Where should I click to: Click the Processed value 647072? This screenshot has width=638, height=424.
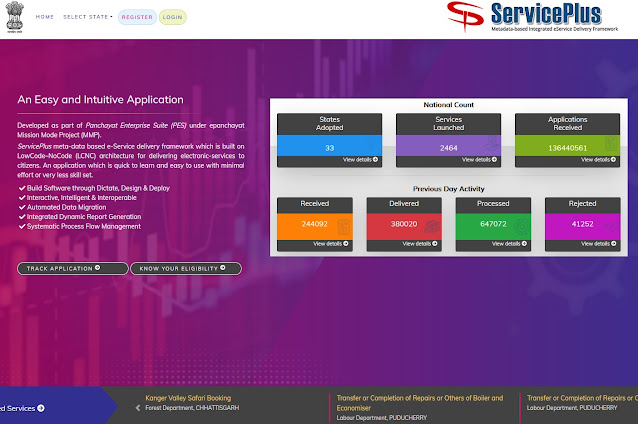pos(493,224)
